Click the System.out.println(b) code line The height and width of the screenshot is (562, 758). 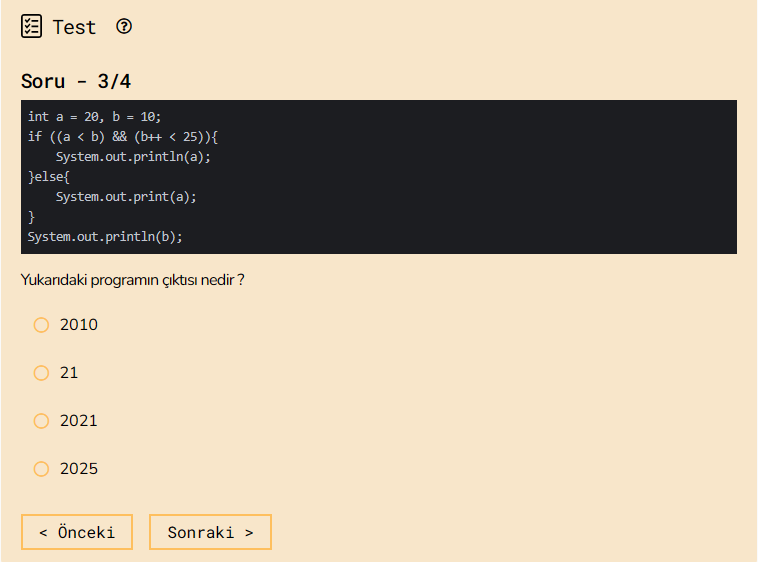tap(105, 237)
